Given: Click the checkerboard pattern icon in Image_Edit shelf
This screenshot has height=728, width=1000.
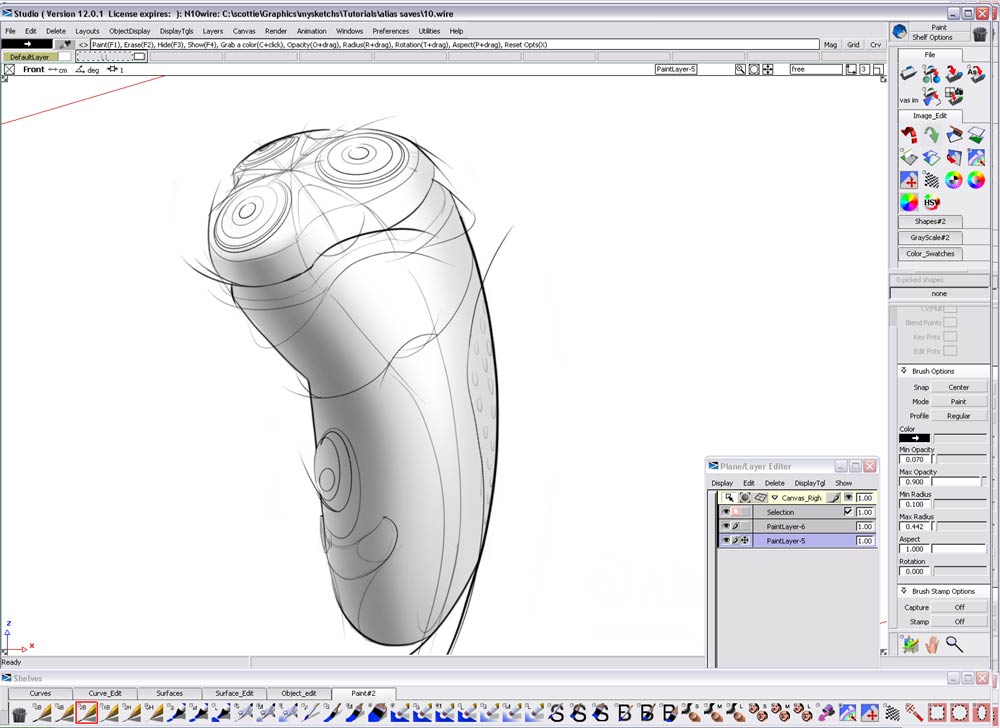Looking at the screenshot, I should pyautogui.click(x=931, y=180).
